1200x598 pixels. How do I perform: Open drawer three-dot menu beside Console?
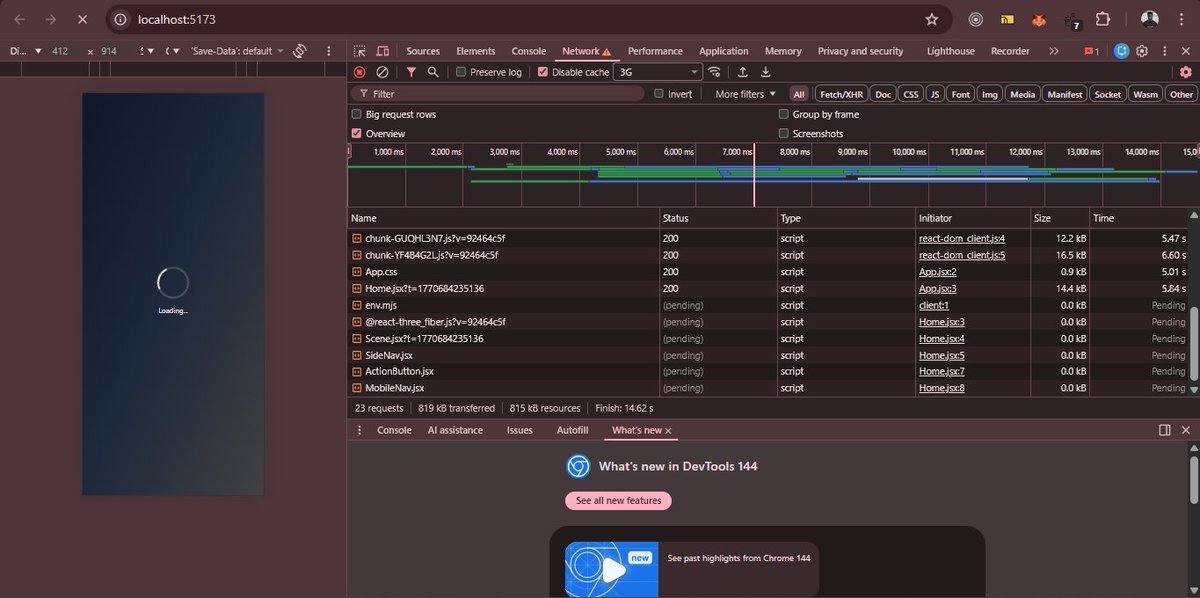click(360, 430)
